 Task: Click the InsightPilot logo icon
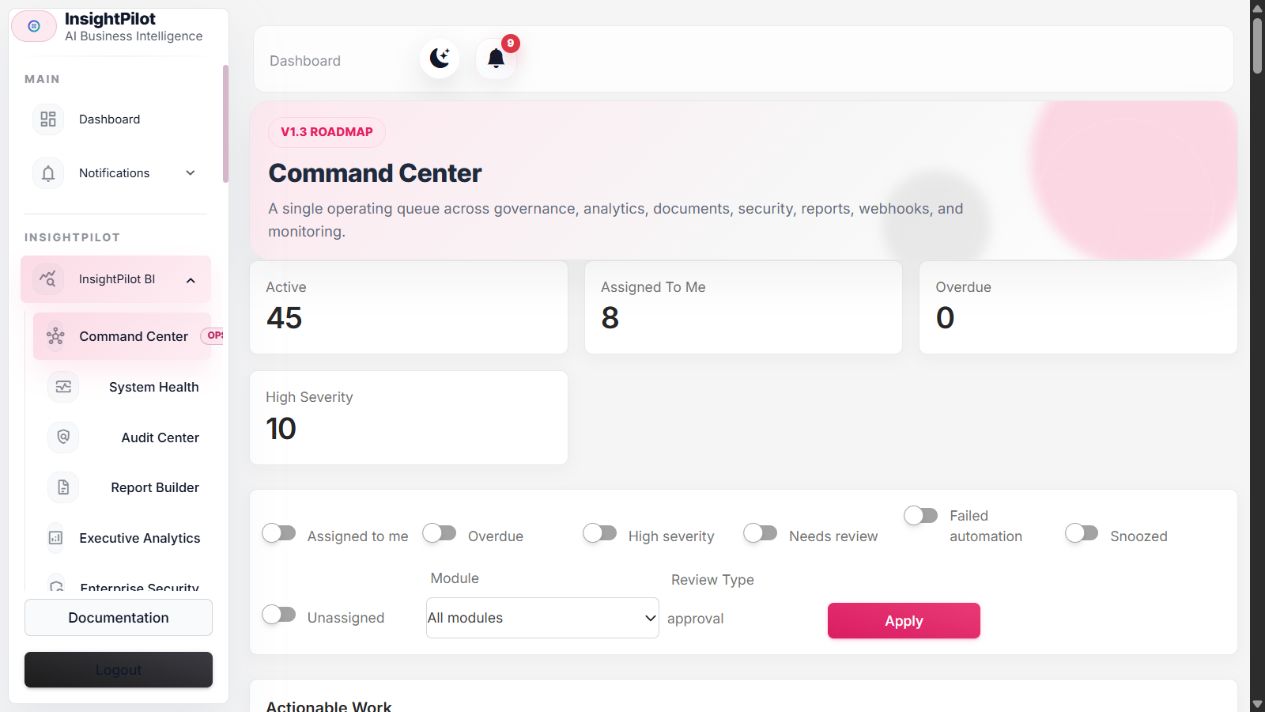click(x=34, y=26)
